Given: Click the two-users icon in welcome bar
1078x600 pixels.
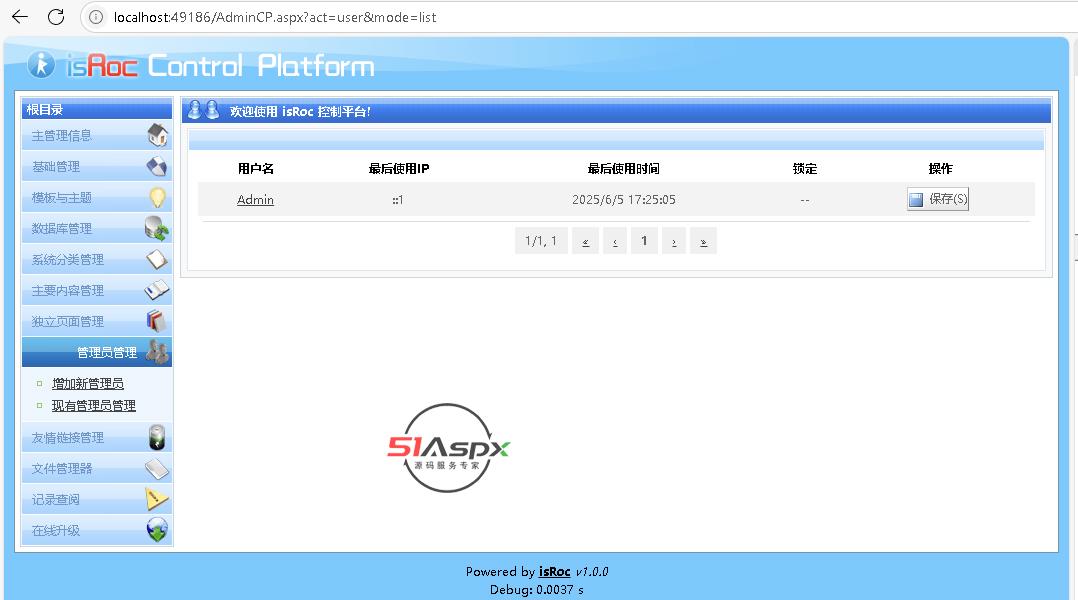Looking at the screenshot, I should (x=204, y=110).
